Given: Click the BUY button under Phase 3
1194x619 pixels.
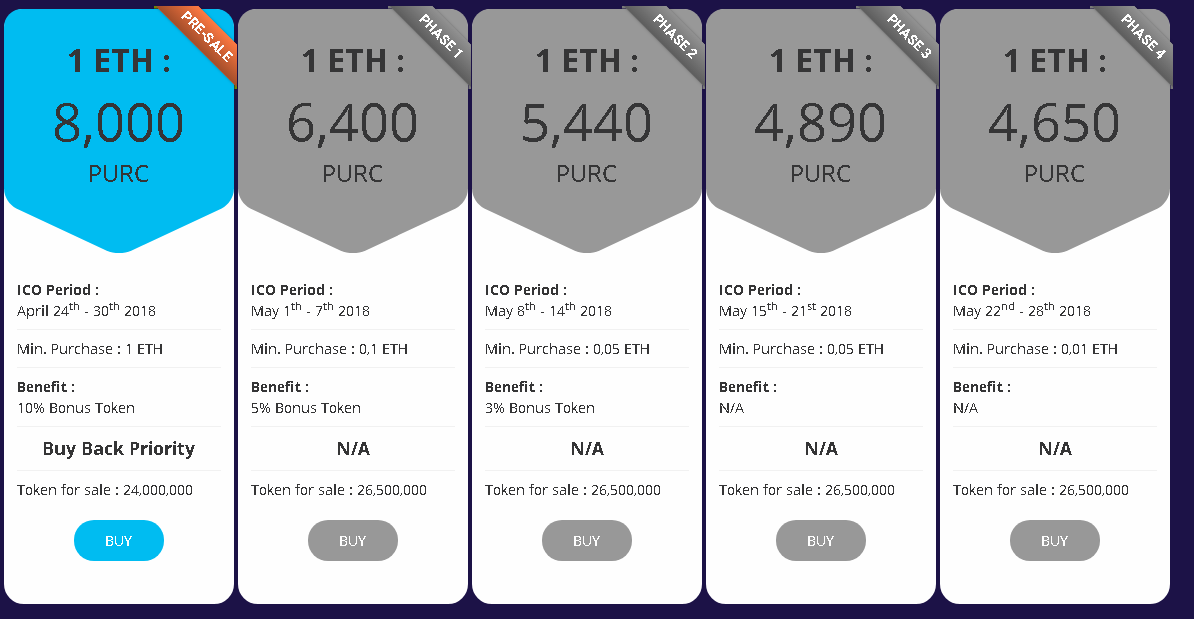Looking at the screenshot, I should point(821,541).
